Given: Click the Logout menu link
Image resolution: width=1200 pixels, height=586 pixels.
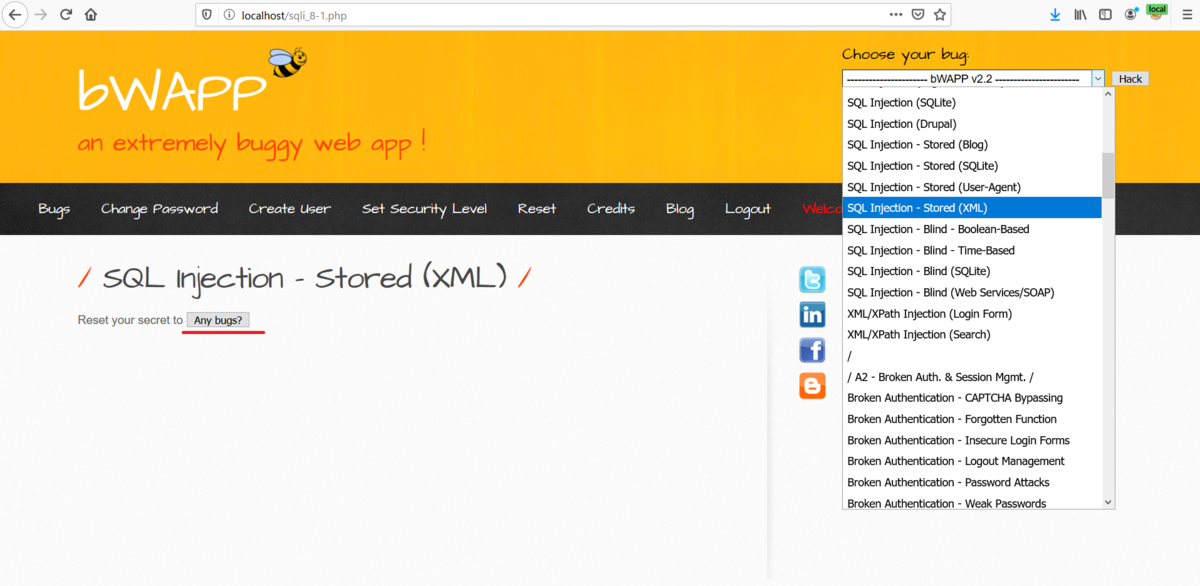Looking at the screenshot, I should (x=748, y=209).
